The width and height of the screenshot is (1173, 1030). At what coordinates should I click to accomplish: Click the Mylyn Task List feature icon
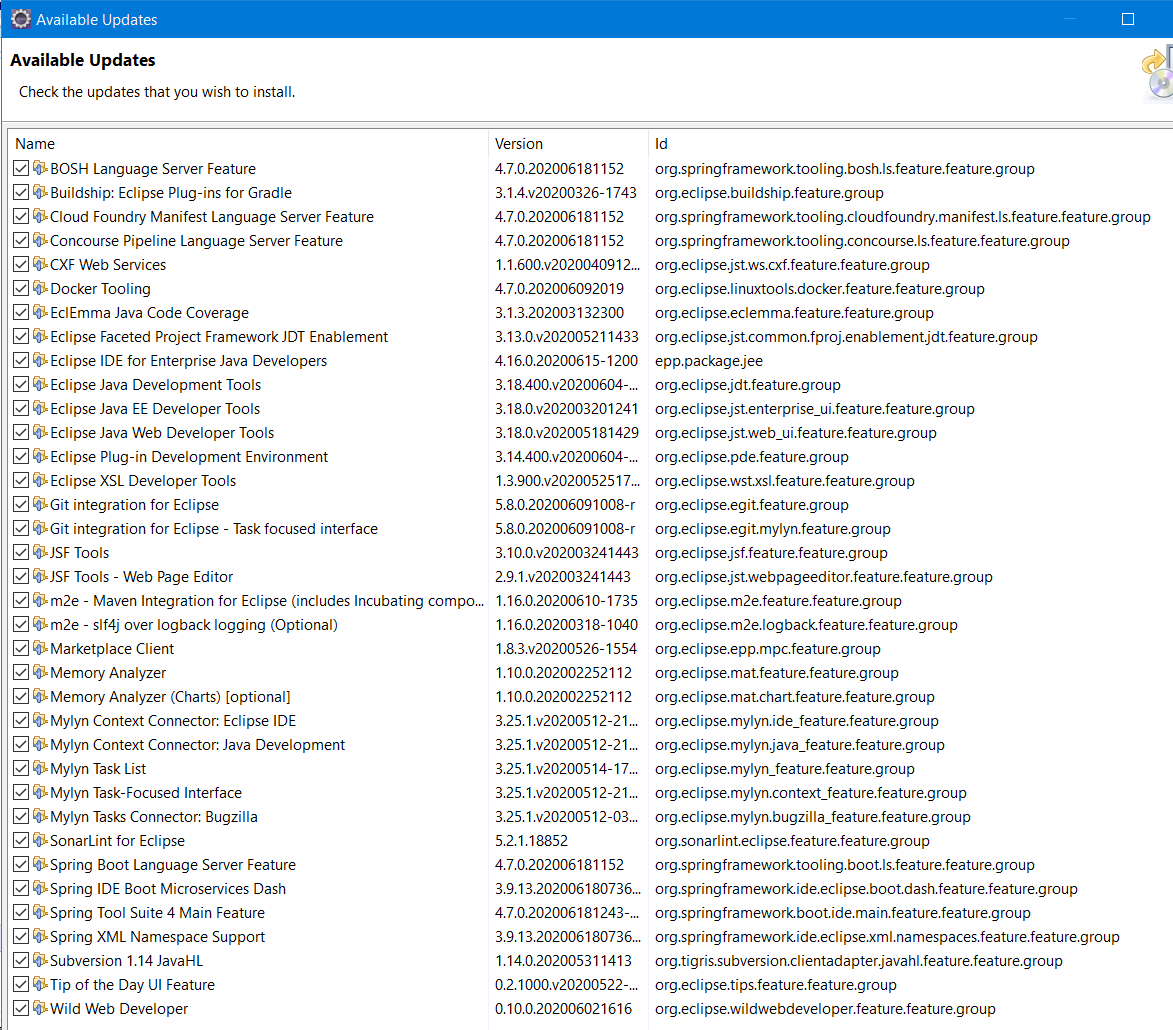pyautogui.click(x=40, y=768)
